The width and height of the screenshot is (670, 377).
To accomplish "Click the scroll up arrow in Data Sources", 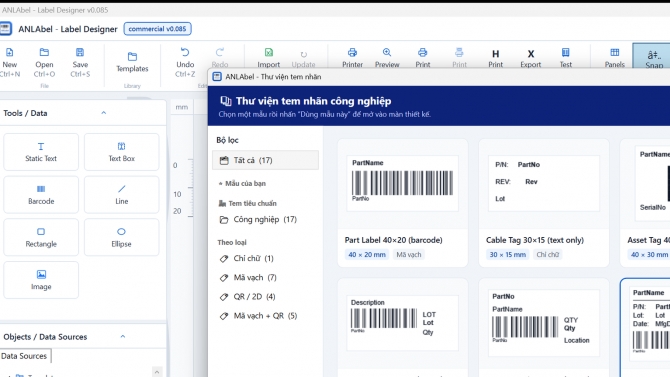I will pos(157,372).
